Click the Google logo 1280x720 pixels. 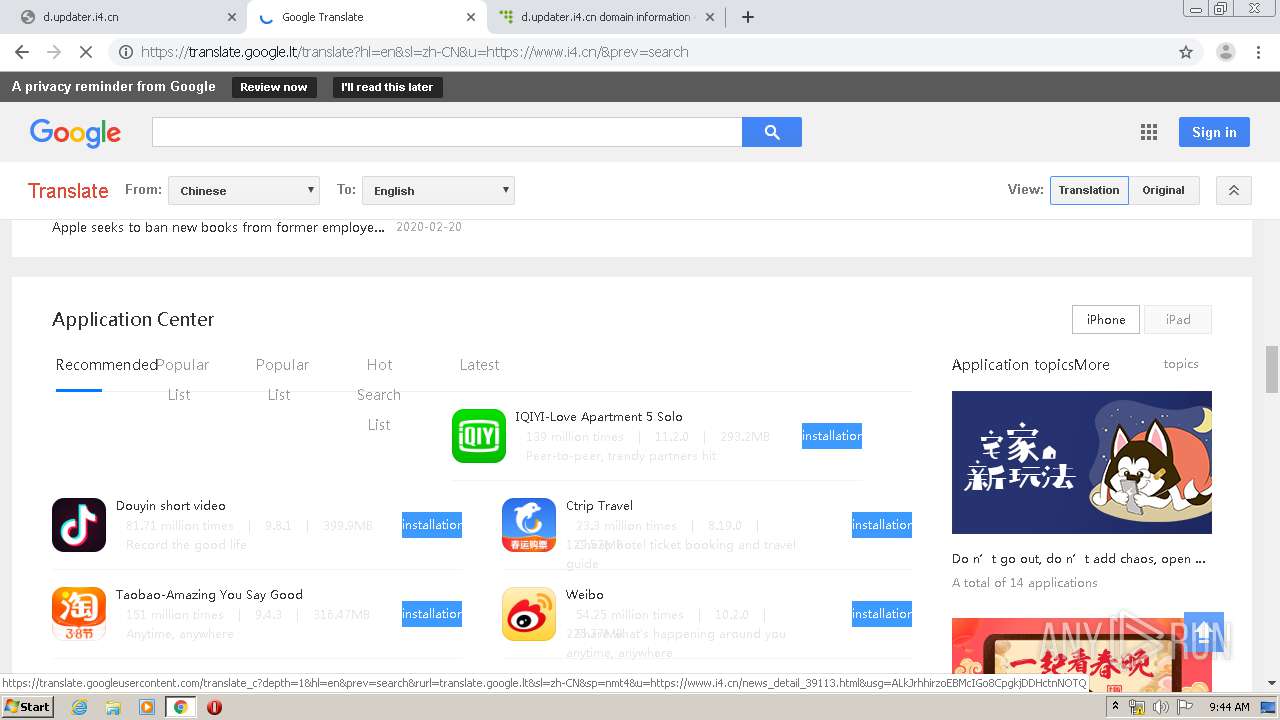tap(75, 132)
